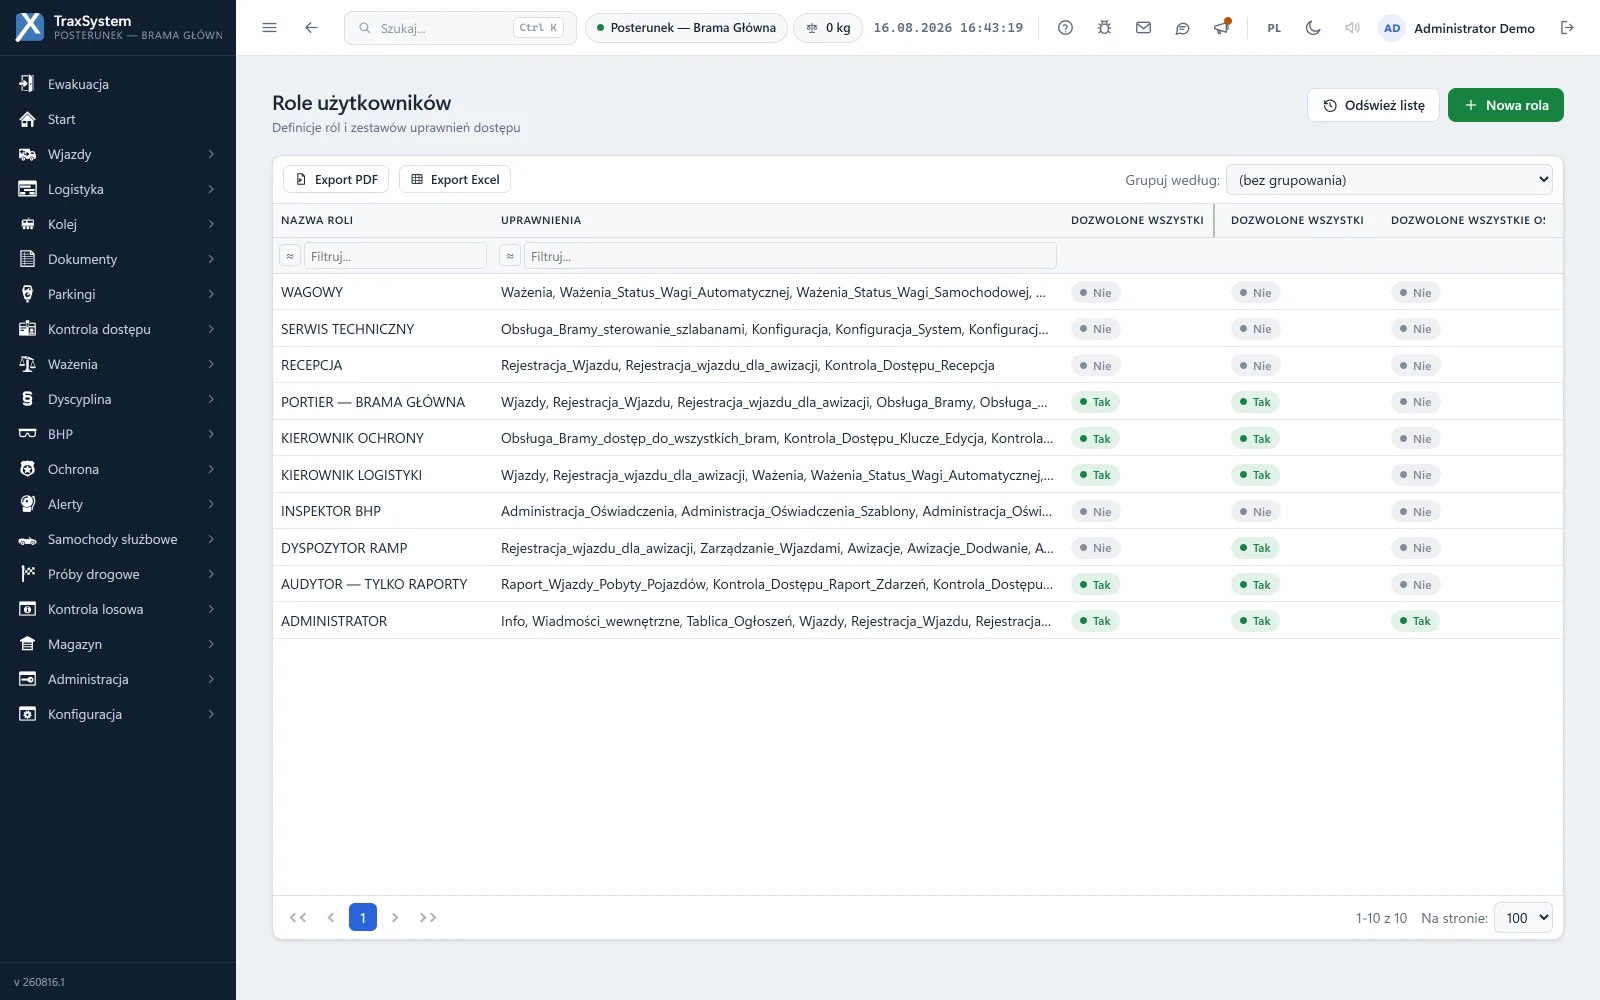The width and height of the screenshot is (1600, 1000).
Task: Switch to dark mode moon icon
Action: pyautogui.click(x=1313, y=28)
